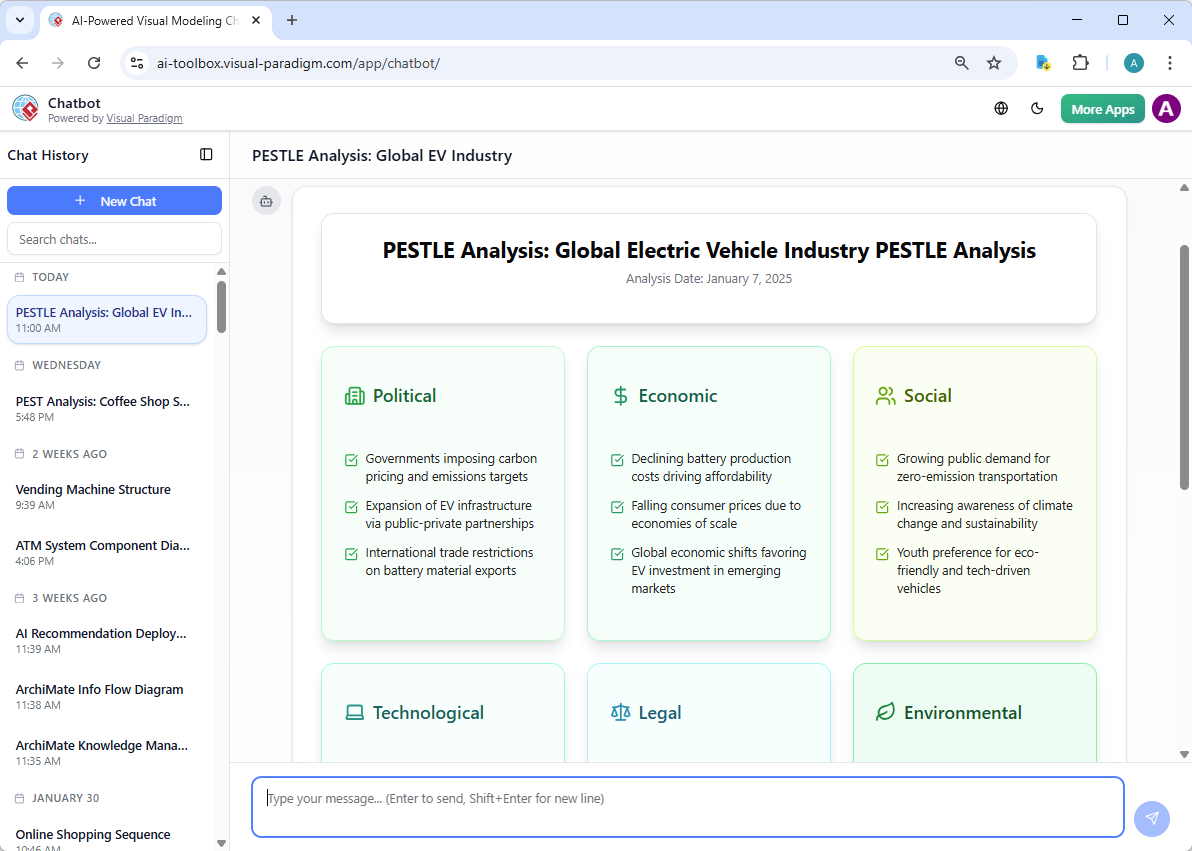The width and height of the screenshot is (1192, 851).
Task: Open the account avatar icon labeled A
Action: coord(1166,108)
